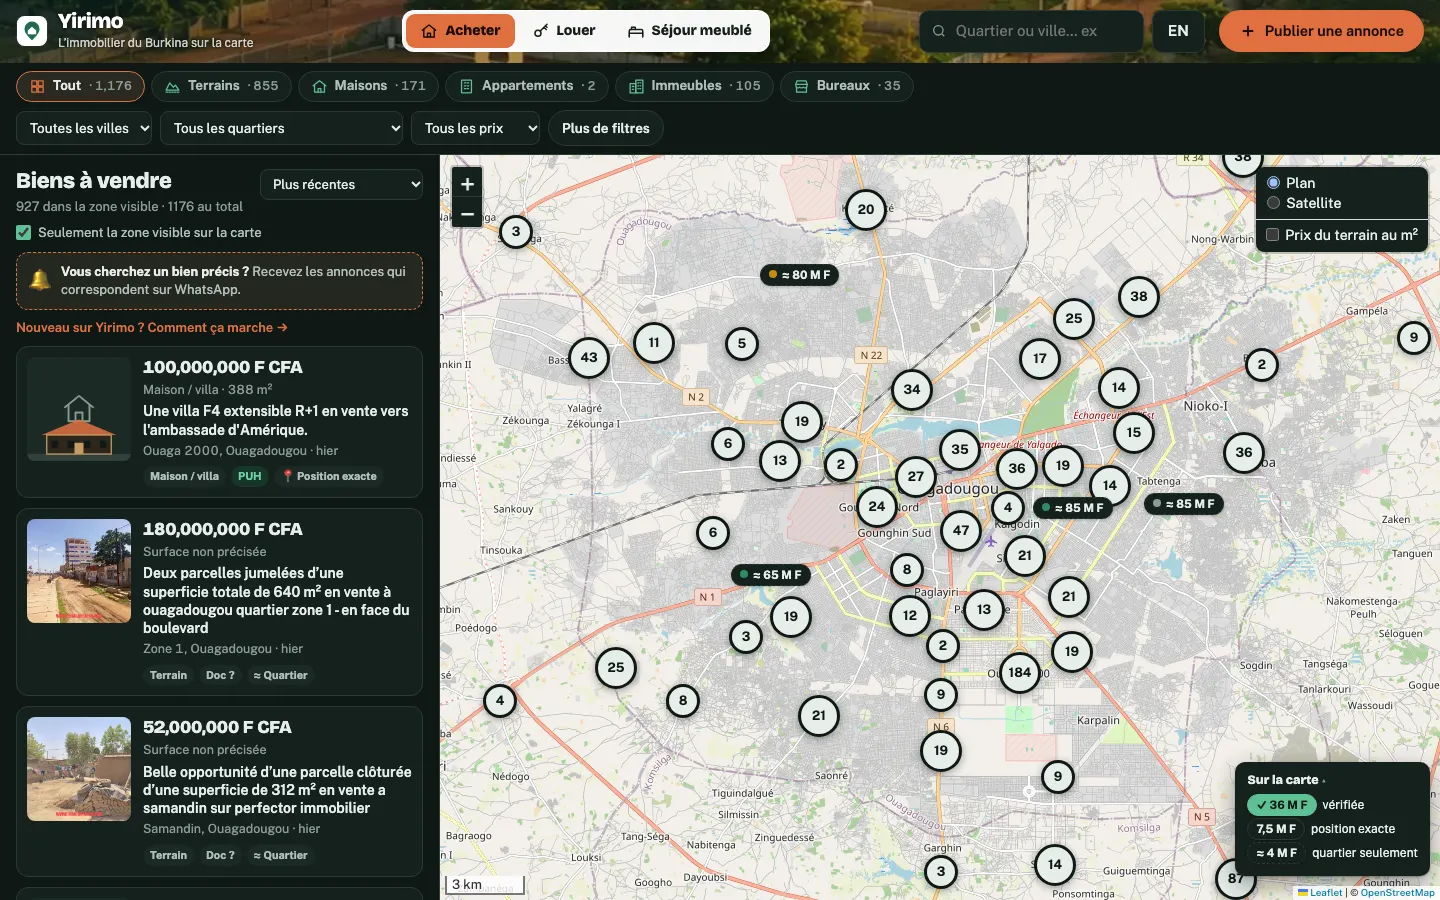Open the 47-listing map cluster
The image size is (1440, 900).
point(961,530)
